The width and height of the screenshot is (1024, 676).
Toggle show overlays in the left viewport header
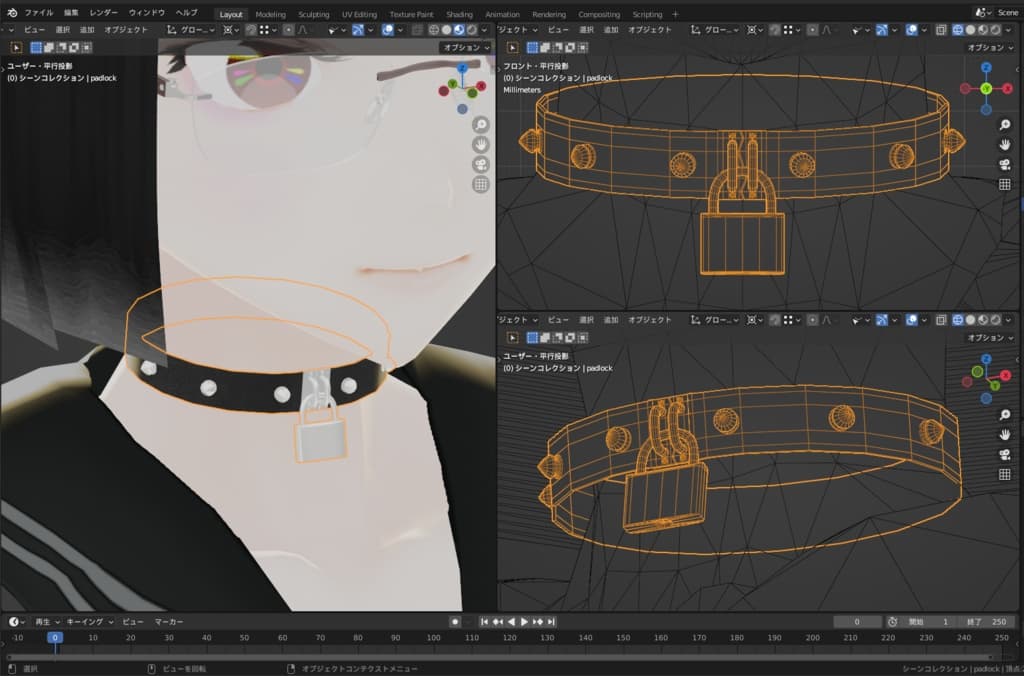point(387,30)
